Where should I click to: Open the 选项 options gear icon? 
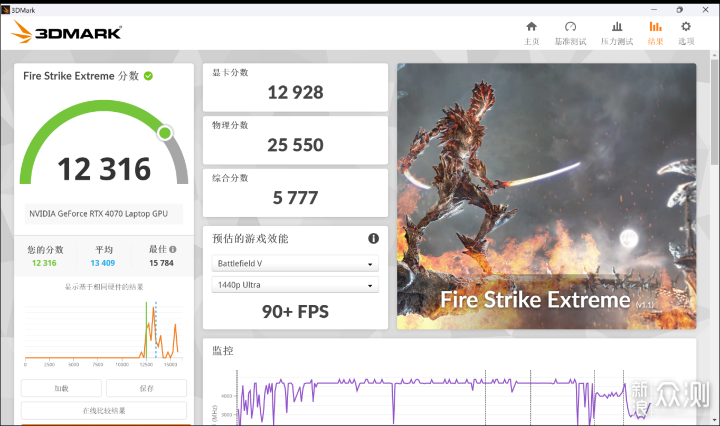tap(686, 27)
